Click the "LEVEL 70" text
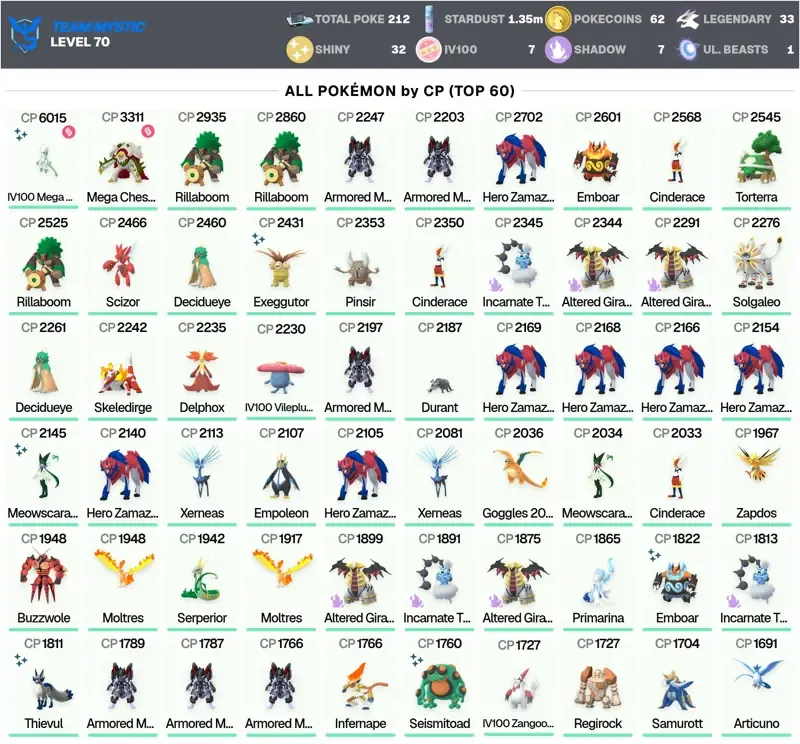 (x=80, y=42)
